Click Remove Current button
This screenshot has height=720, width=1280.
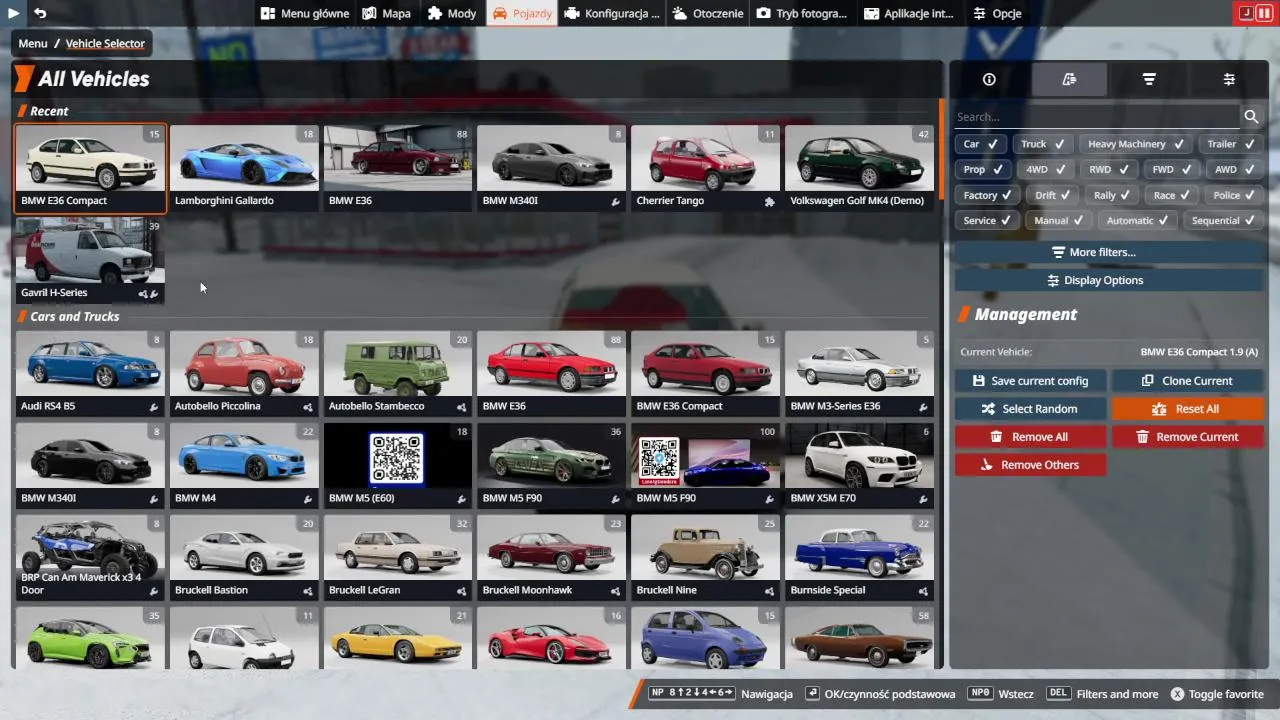1187,437
